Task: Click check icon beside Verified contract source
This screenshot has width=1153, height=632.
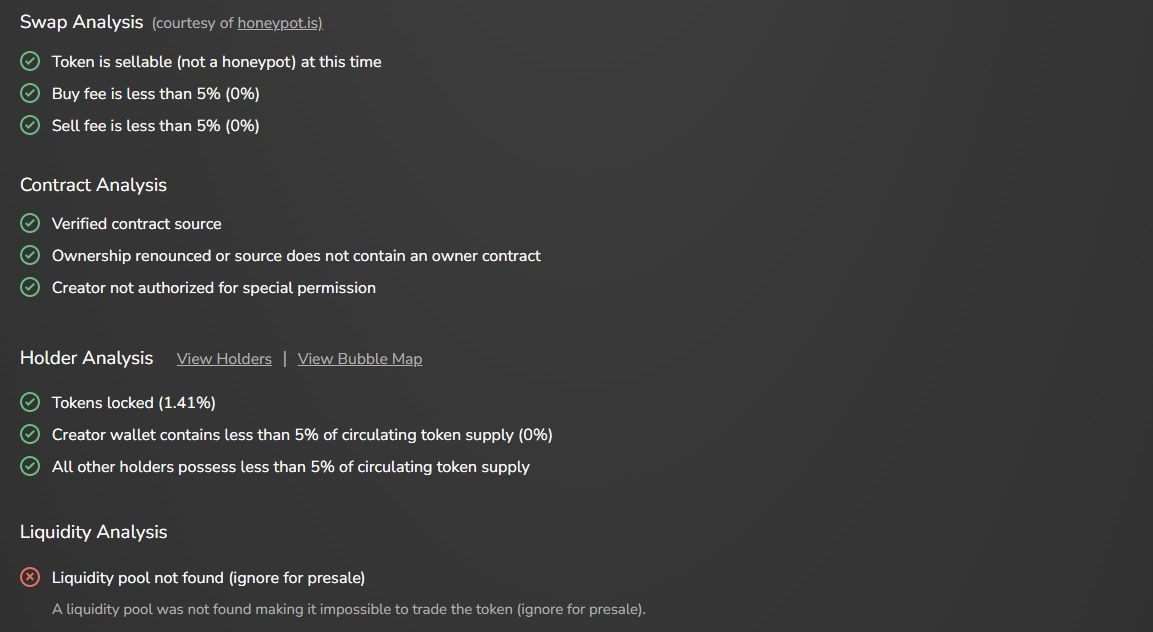Action: [30, 224]
